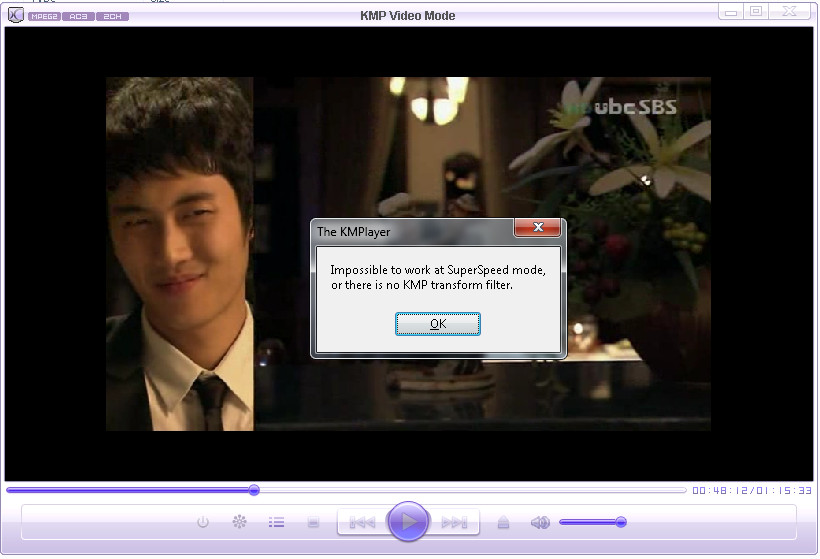Jump ahead on the unplayed seek bar
Image resolution: width=820 pixels, height=559 pixels.
[473, 490]
